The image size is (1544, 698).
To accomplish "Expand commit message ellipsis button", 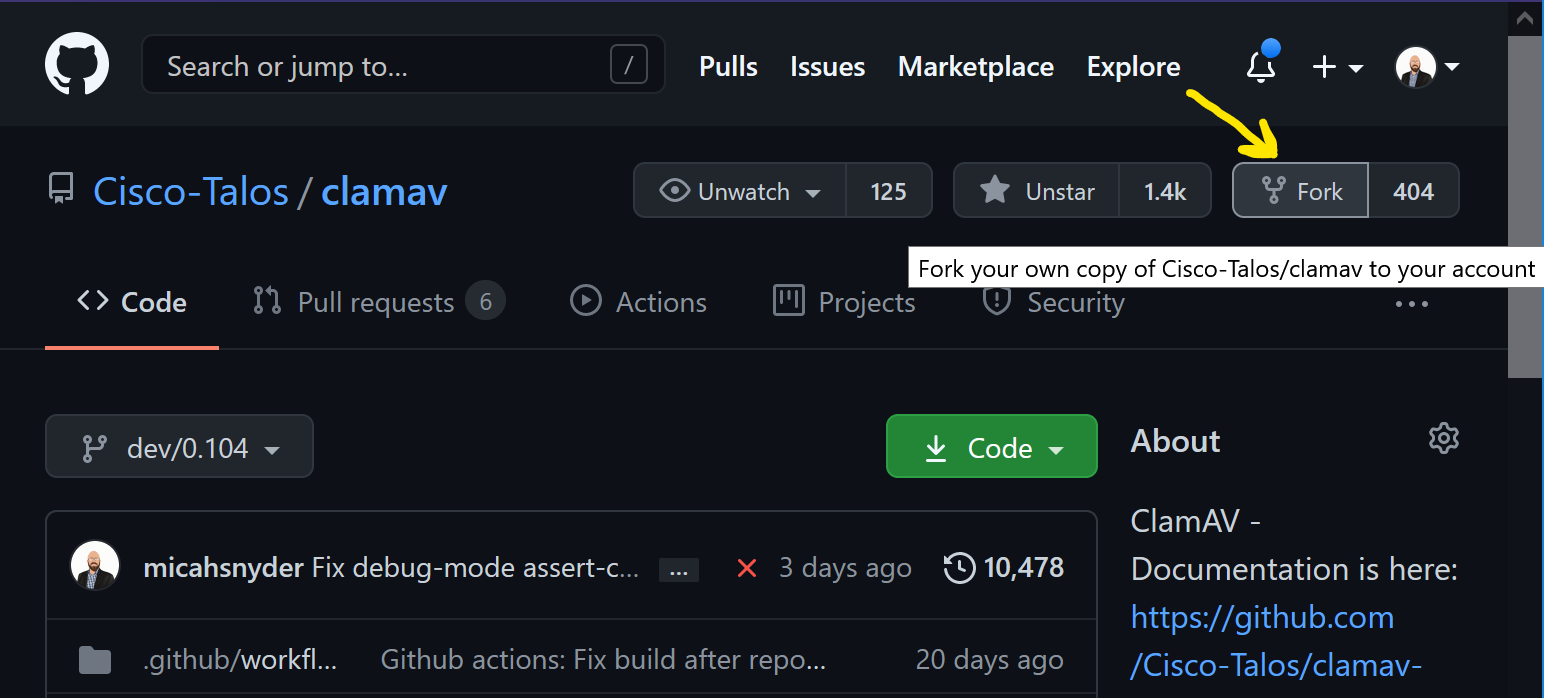I will pyautogui.click(x=678, y=570).
